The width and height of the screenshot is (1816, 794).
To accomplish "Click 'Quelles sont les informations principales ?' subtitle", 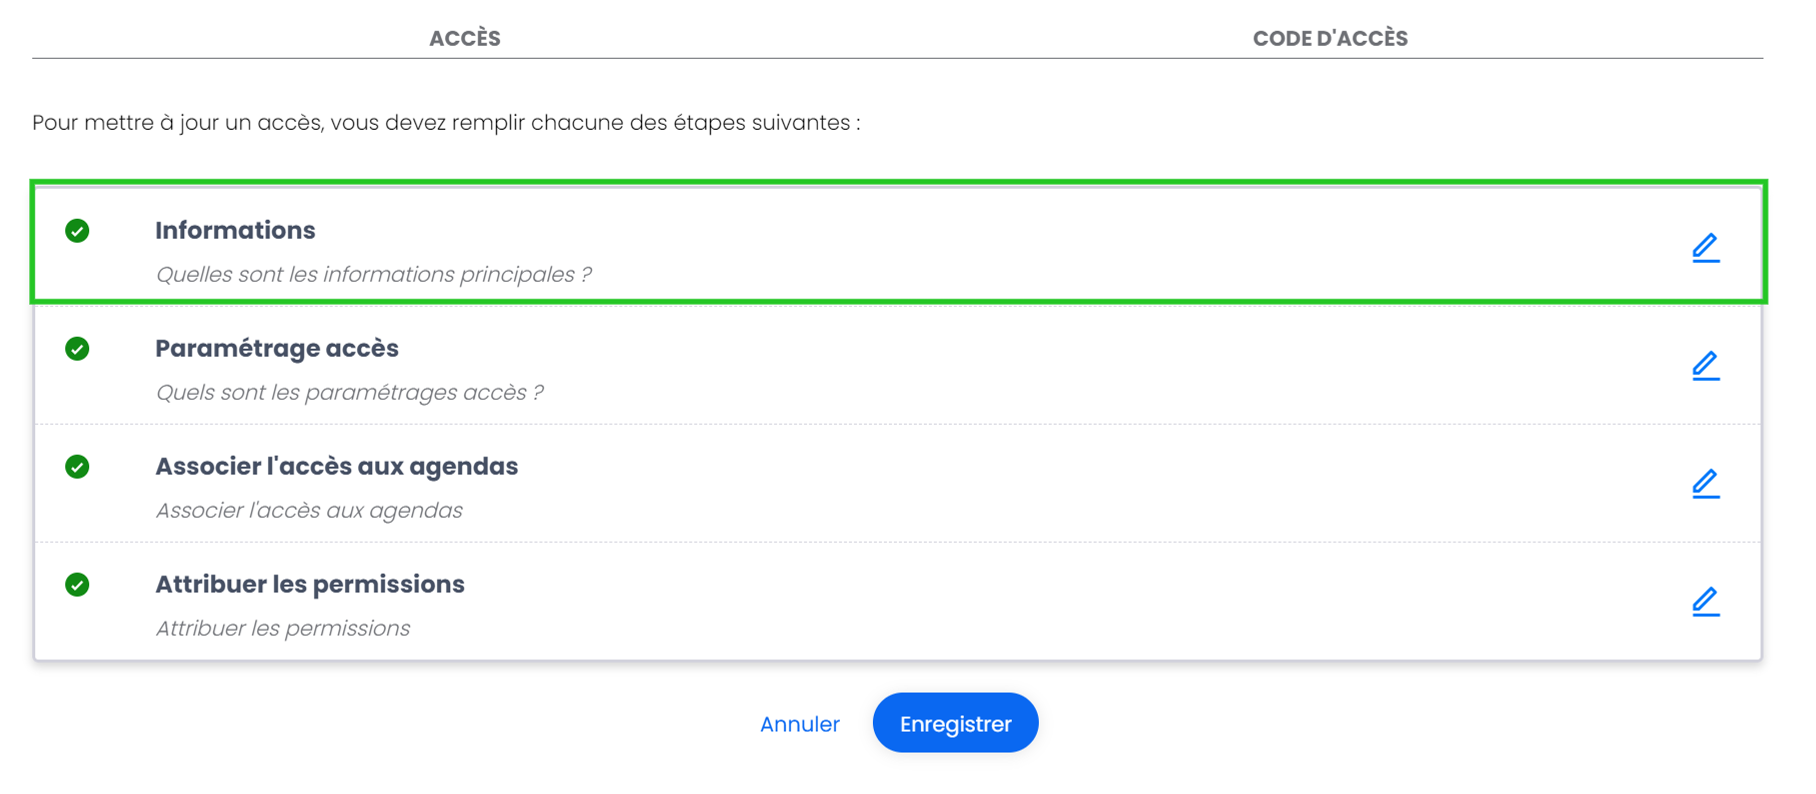I will click(x=373, y=274).
